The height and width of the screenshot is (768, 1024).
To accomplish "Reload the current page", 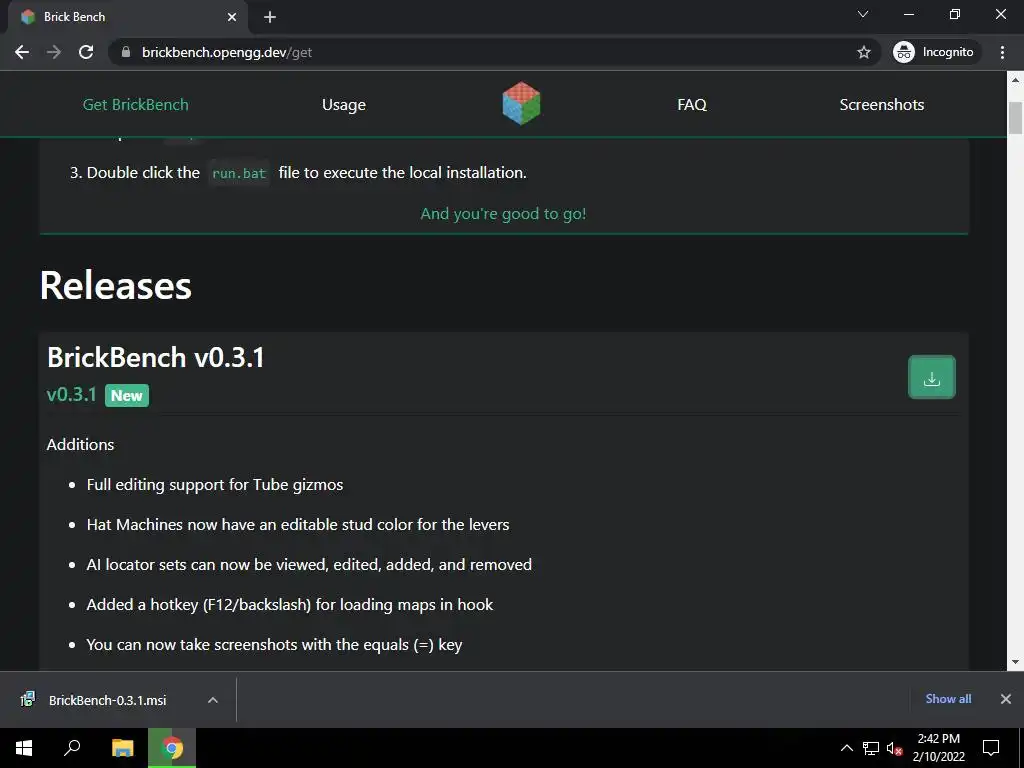I will [x=86, y=52].
